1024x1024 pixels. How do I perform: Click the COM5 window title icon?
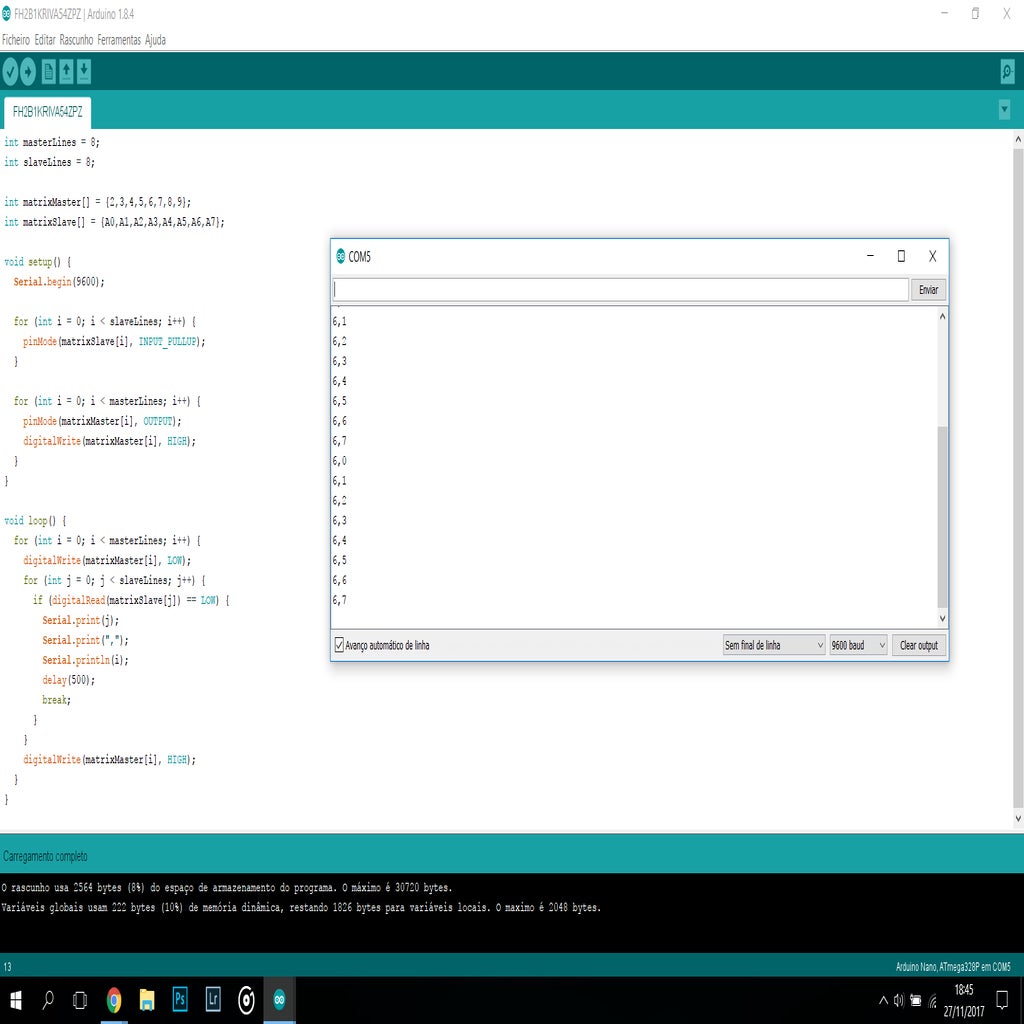340,256
